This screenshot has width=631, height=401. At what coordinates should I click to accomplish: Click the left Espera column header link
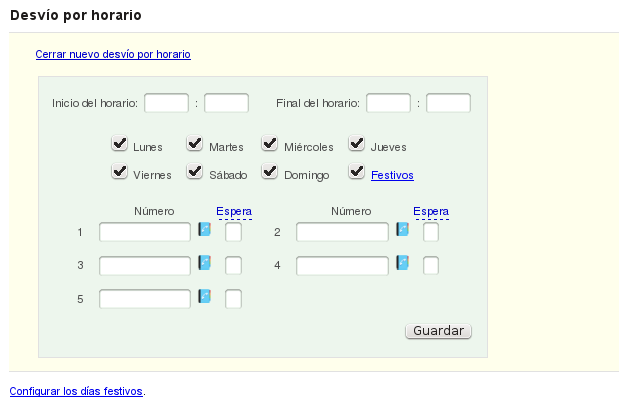pyautogui.click(x=234, y=211)
